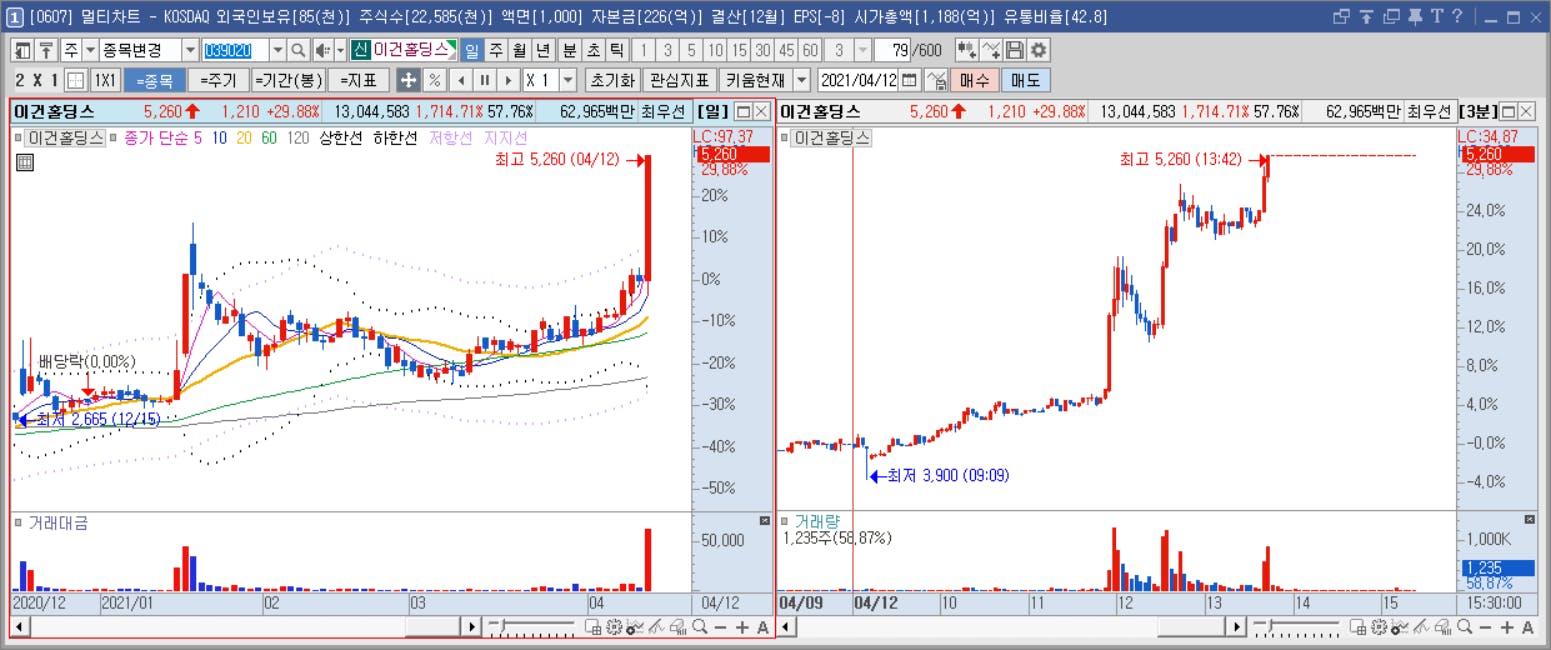Click the replay step-forward arrow
Image resolution: width=1551 pixels, height=650 pixels.
508,80
